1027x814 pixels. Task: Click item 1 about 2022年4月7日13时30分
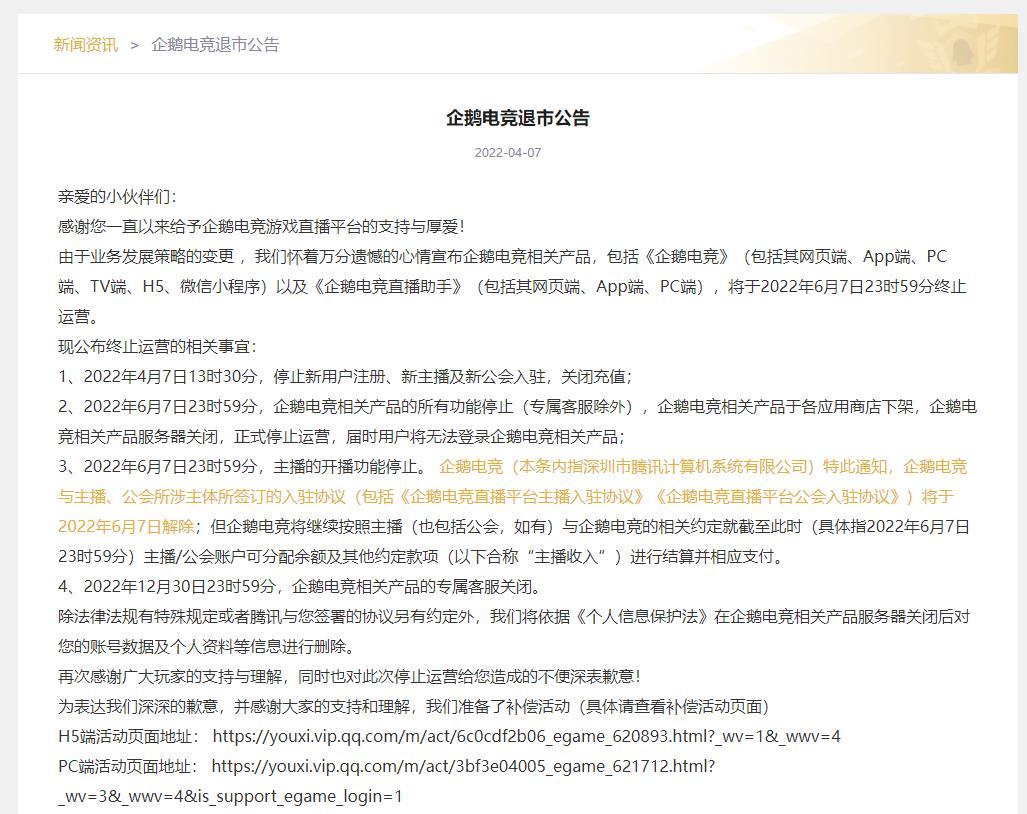345,377
